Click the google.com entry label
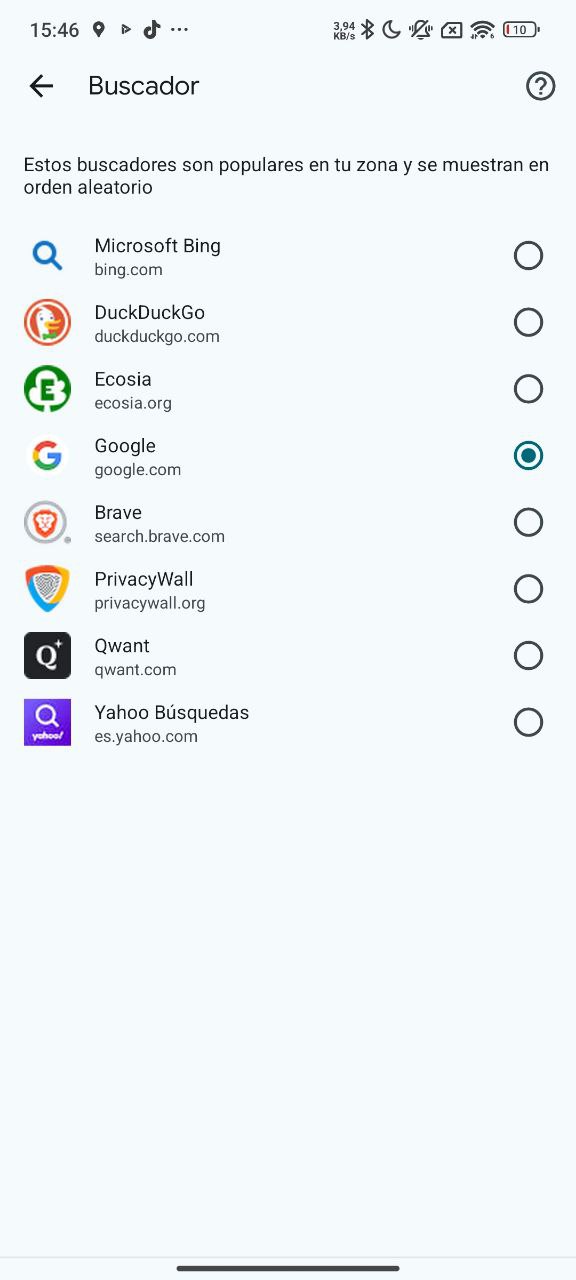The height and width of the screenshot is (1280, 576). (138, 468)
